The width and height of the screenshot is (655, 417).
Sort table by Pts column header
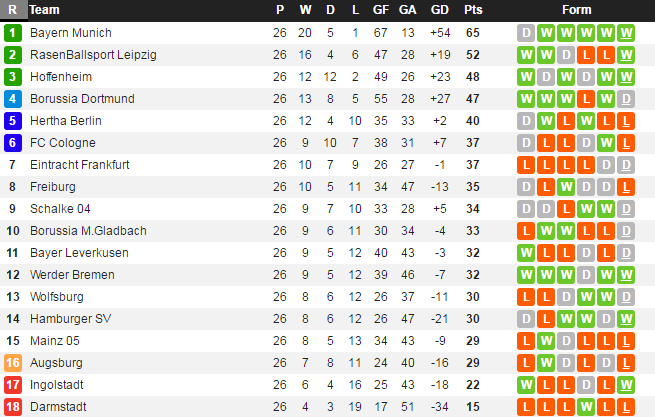coord(472,10)
